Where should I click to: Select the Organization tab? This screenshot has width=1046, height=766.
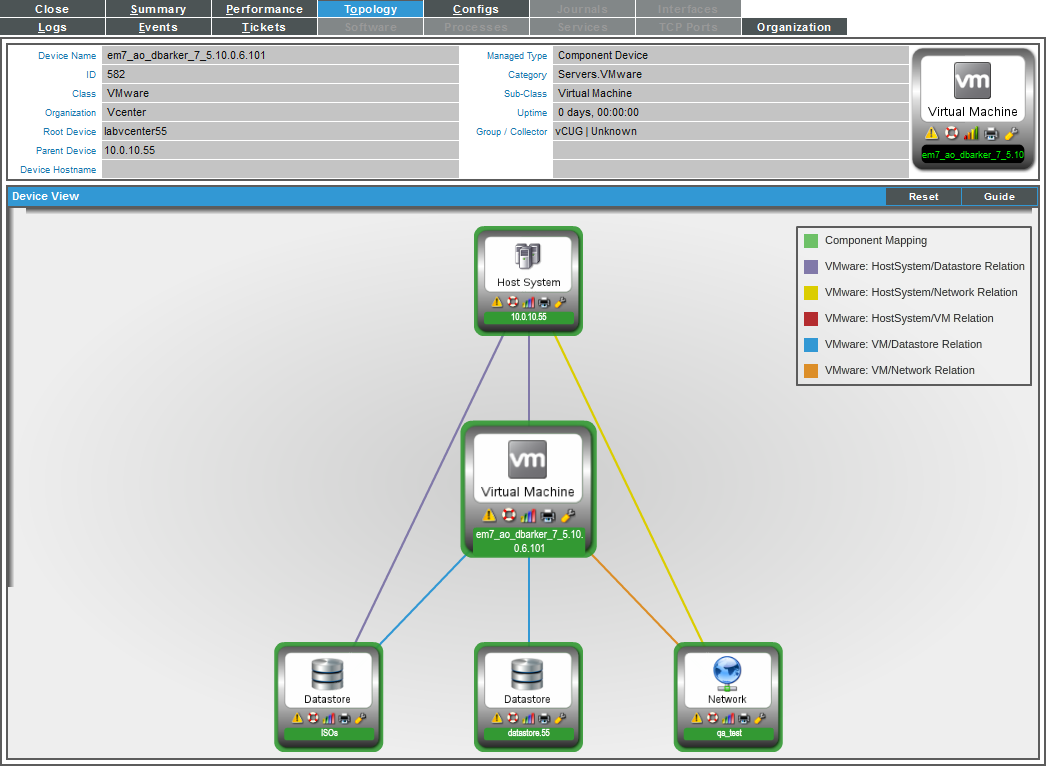pos(793,27)
